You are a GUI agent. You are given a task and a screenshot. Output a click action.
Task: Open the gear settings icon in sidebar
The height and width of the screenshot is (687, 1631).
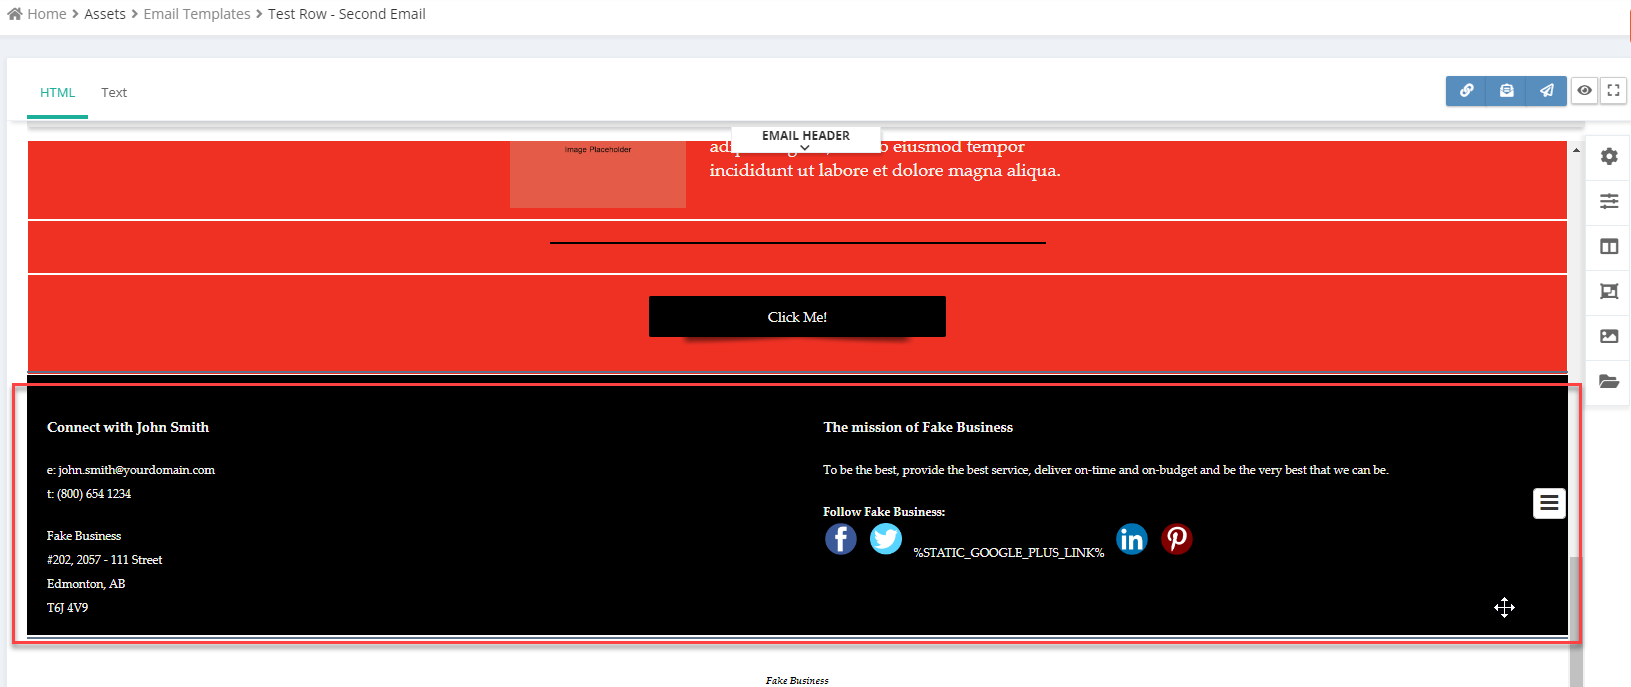[x=1609, y=156]
